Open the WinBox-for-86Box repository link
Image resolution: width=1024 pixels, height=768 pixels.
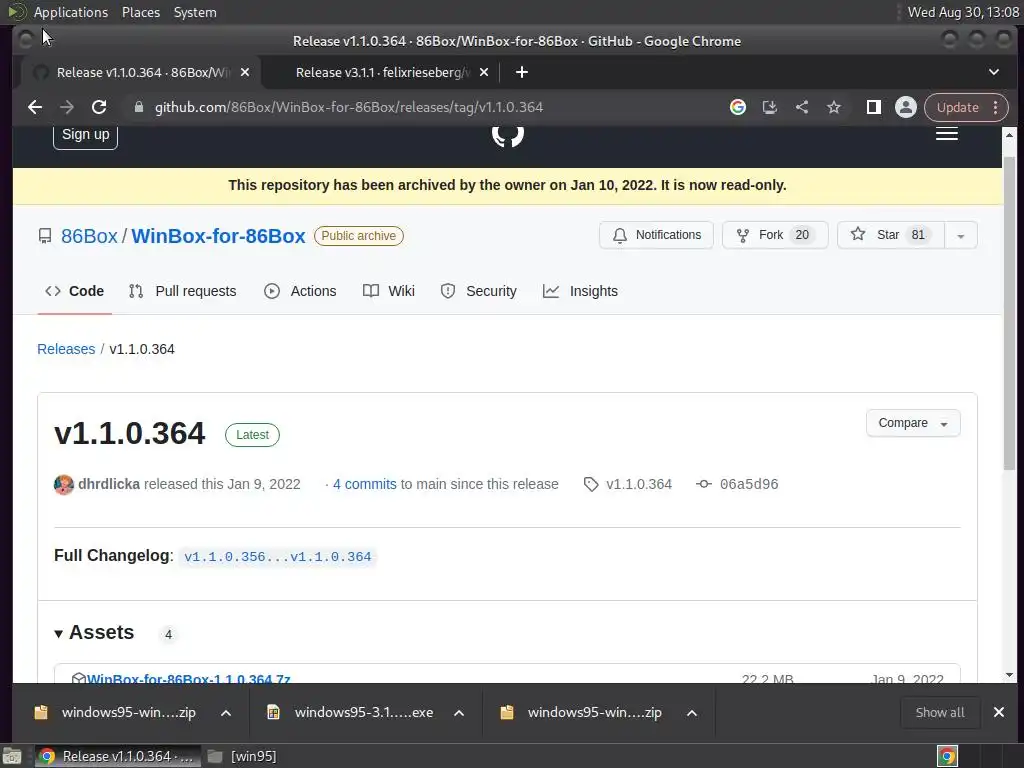tap(218, 236)
